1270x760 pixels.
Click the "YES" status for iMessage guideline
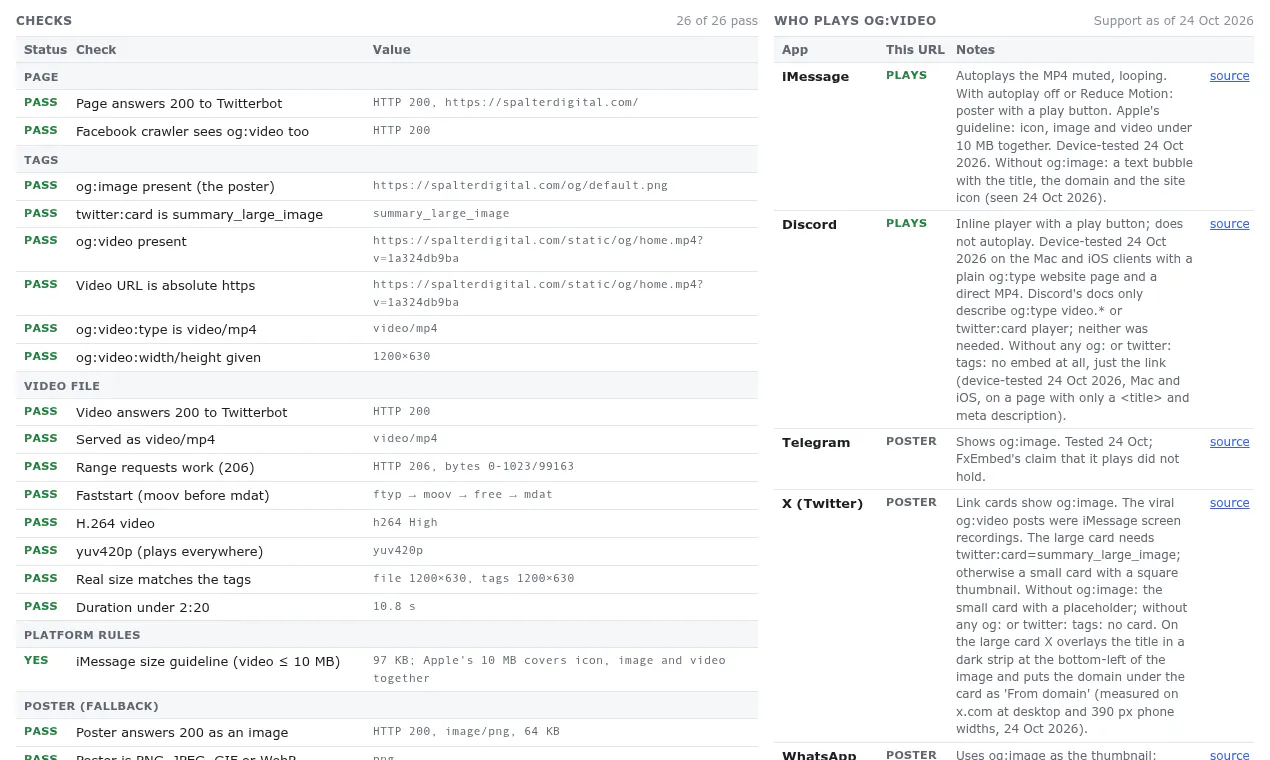coord(36,661)
